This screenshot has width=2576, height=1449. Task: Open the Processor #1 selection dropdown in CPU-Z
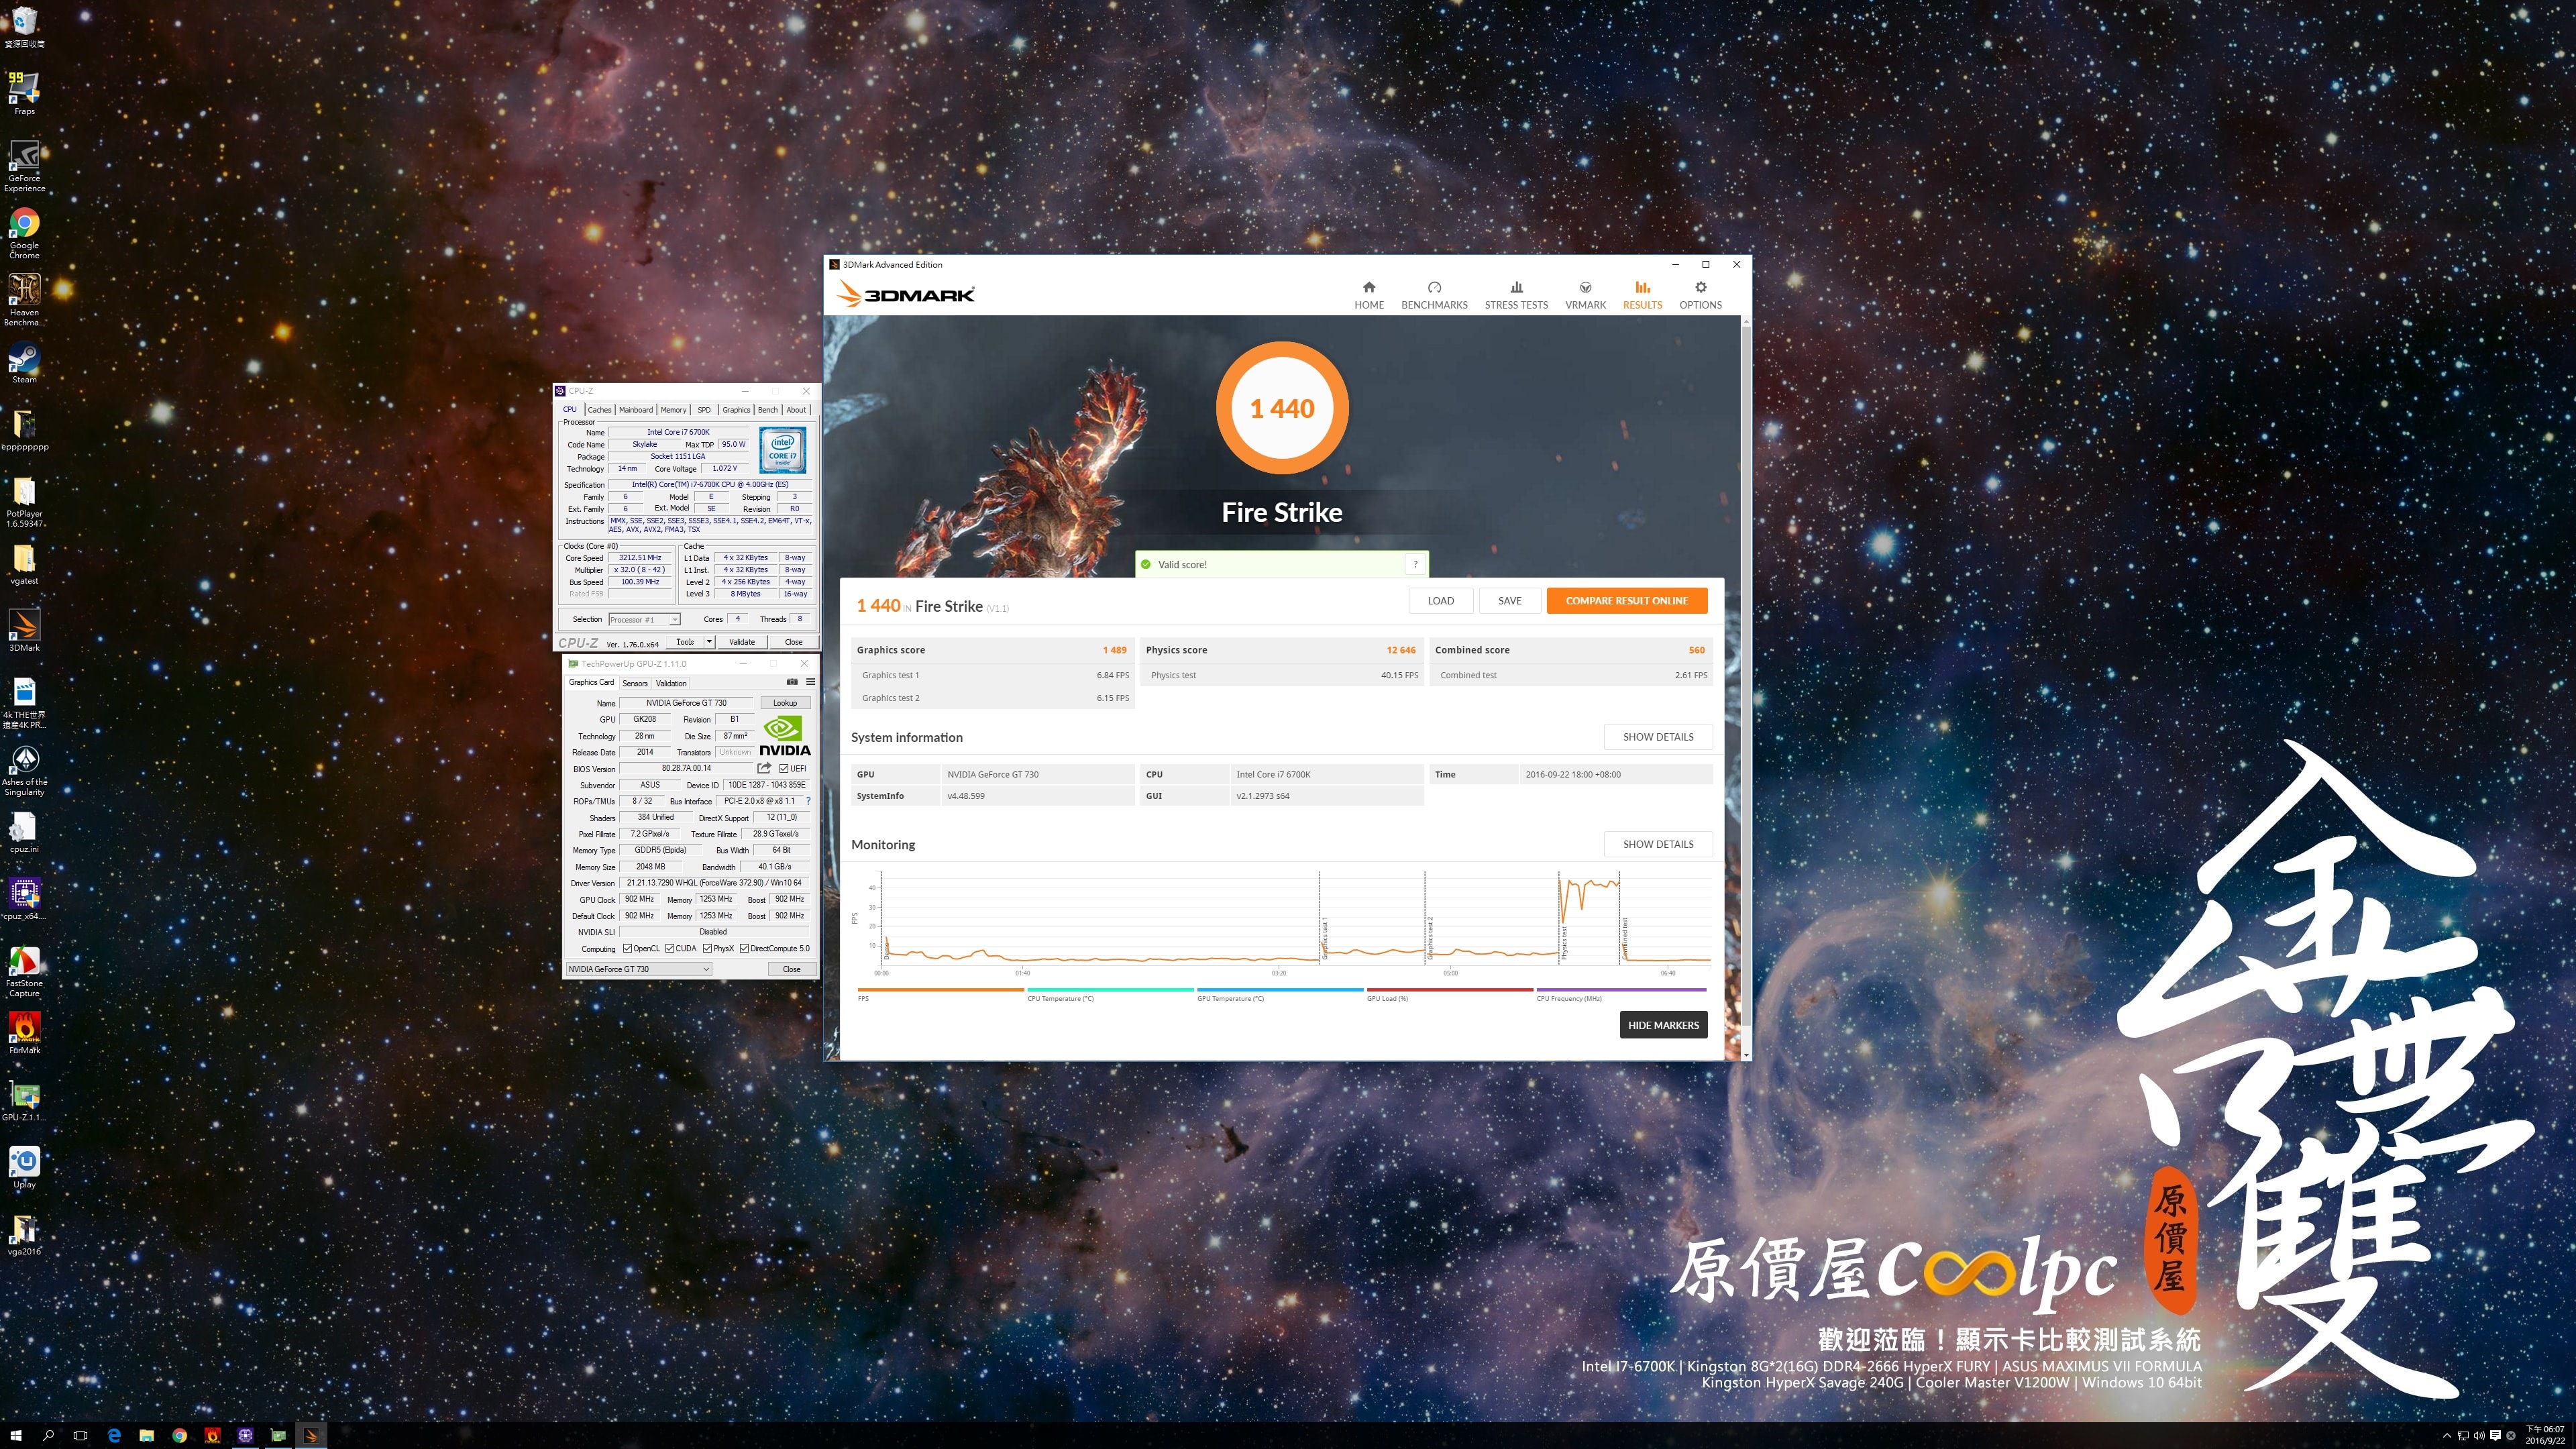click(x=643, y=619)
